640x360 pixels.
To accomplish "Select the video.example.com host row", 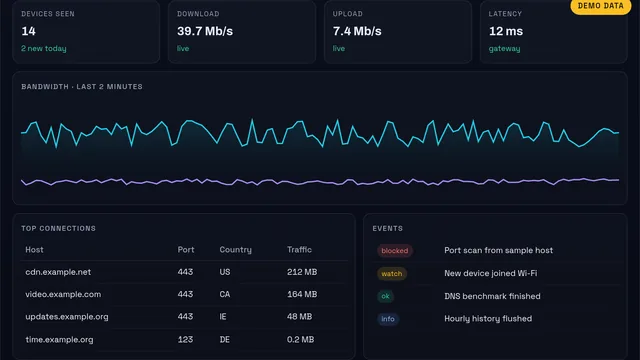I will click(184, 294).
